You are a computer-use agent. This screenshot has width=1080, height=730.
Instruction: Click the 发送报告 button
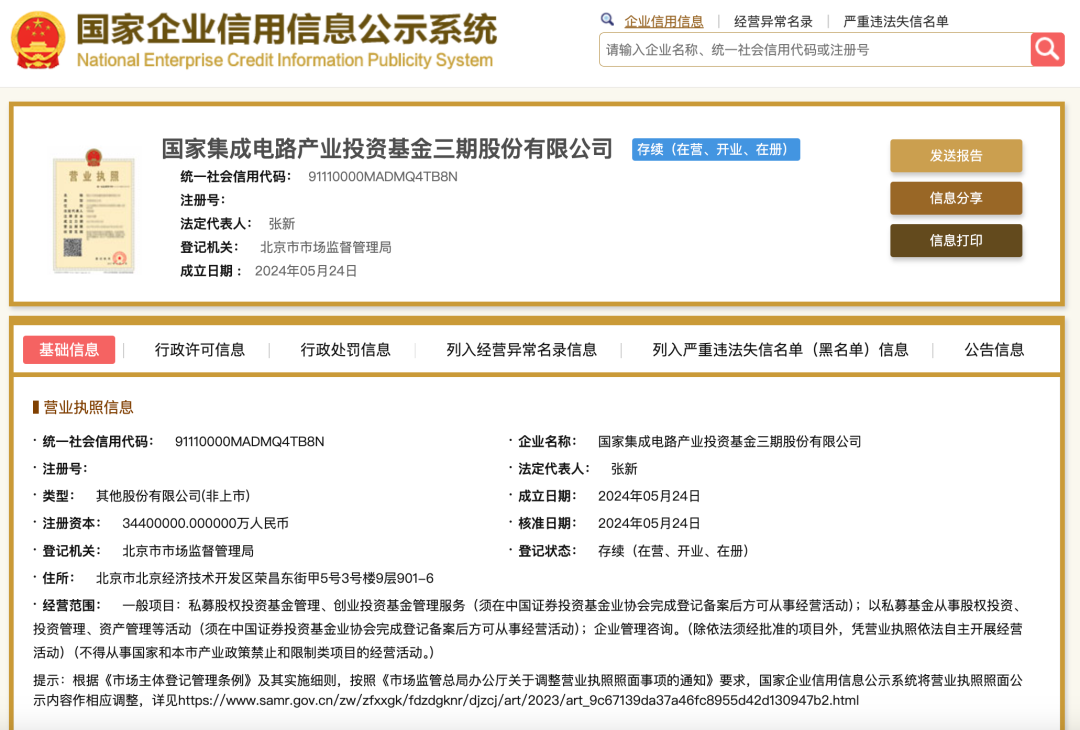pyautogui.click(x=955, y=156)
